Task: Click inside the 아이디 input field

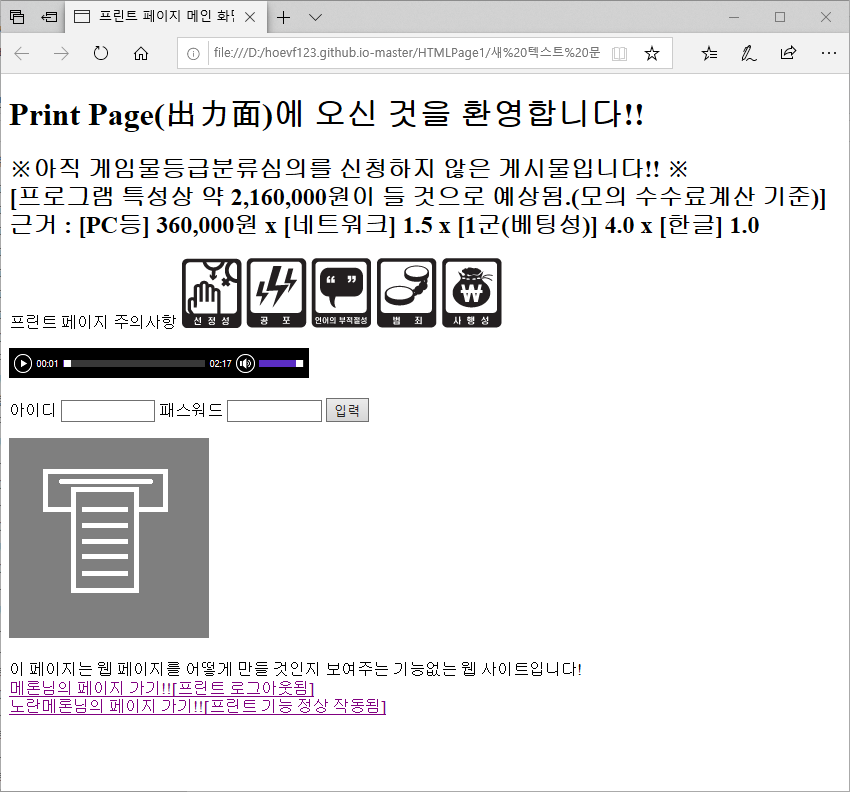Action: [107, 410]
